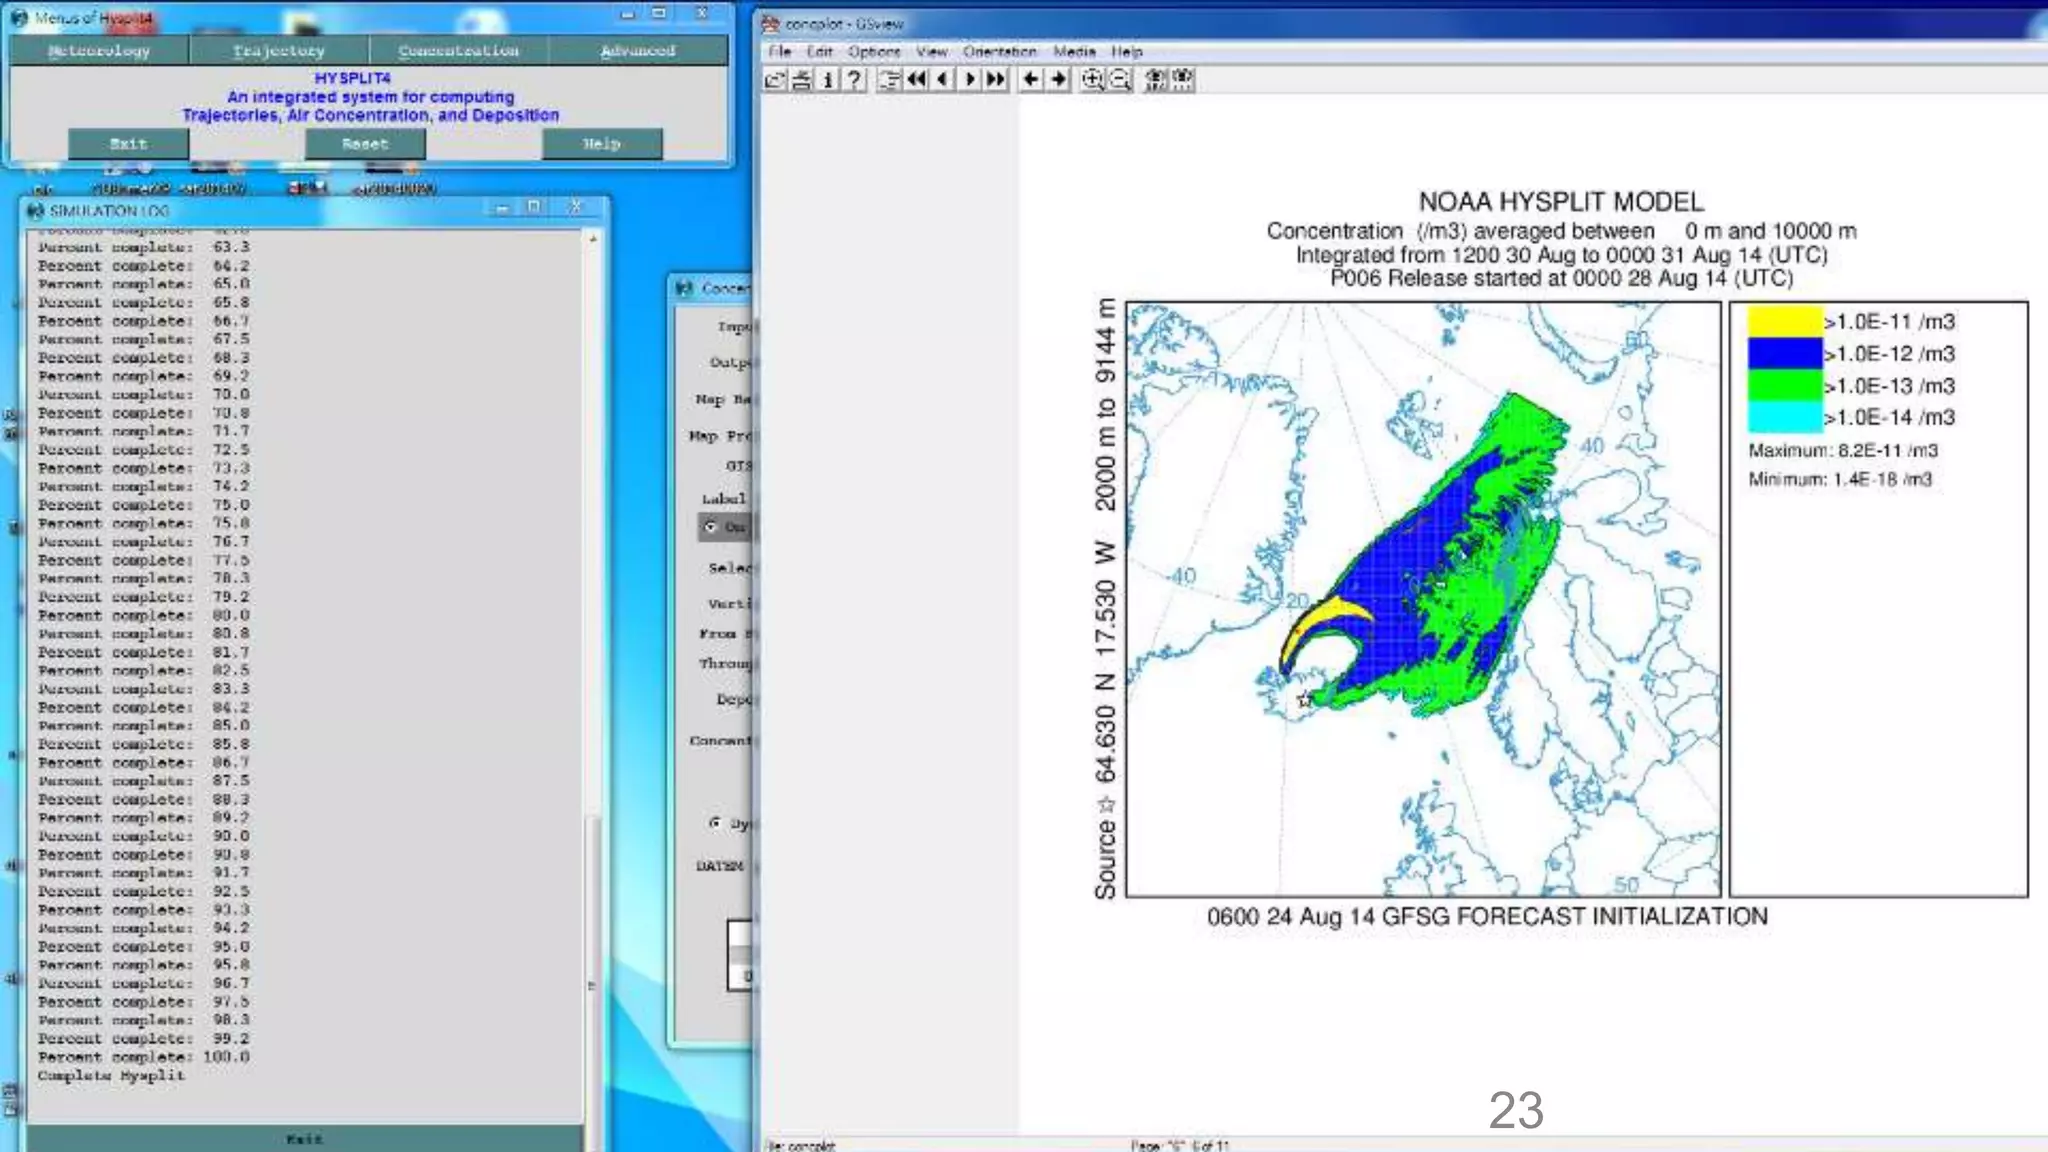
Task: Click the help question mark icon
Action: click(853, 80)
